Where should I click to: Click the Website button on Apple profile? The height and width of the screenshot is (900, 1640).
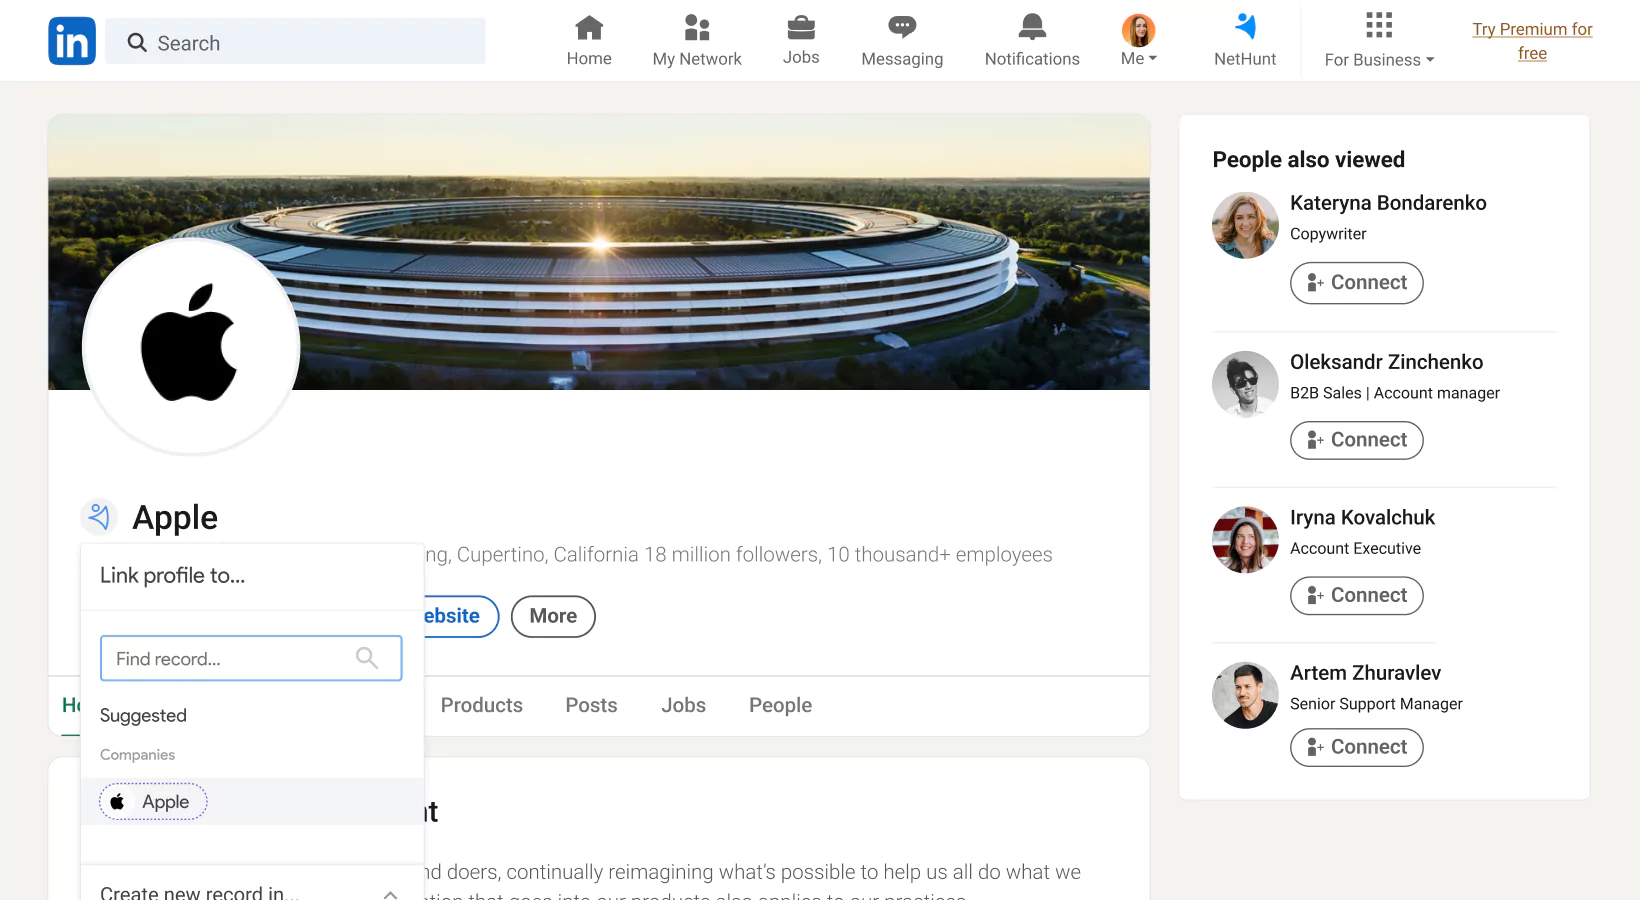point(460,616)
